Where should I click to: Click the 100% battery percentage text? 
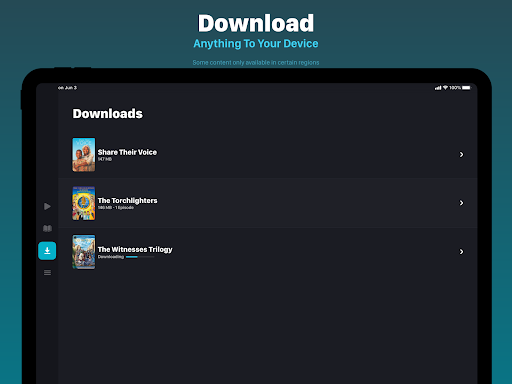(455, 88)
